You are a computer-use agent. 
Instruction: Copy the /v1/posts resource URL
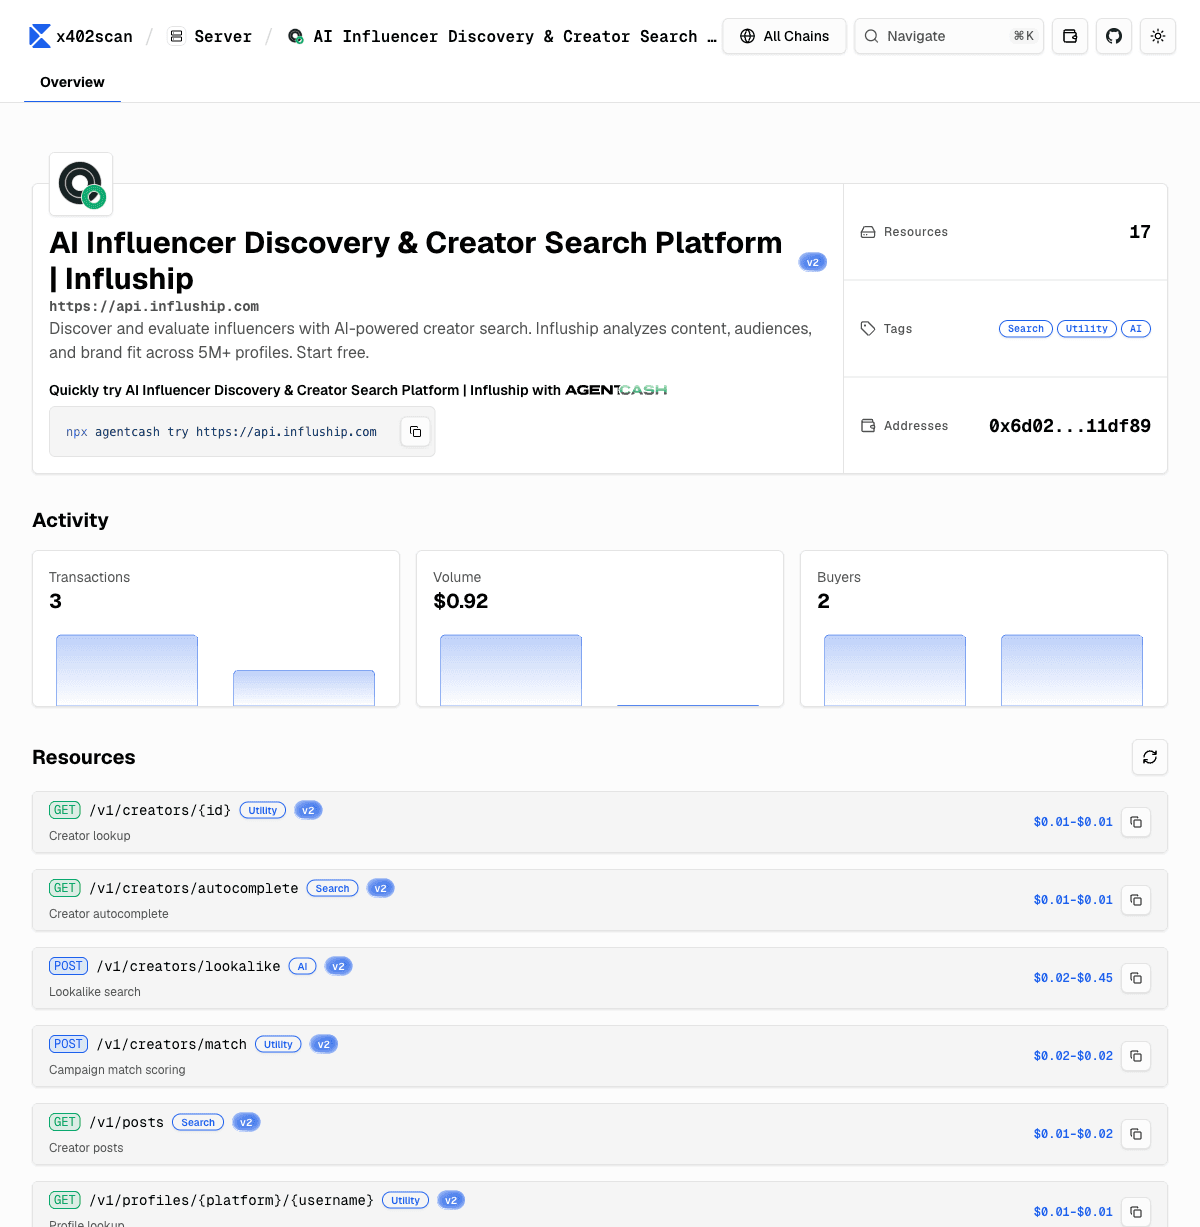pos(1136,1134)
